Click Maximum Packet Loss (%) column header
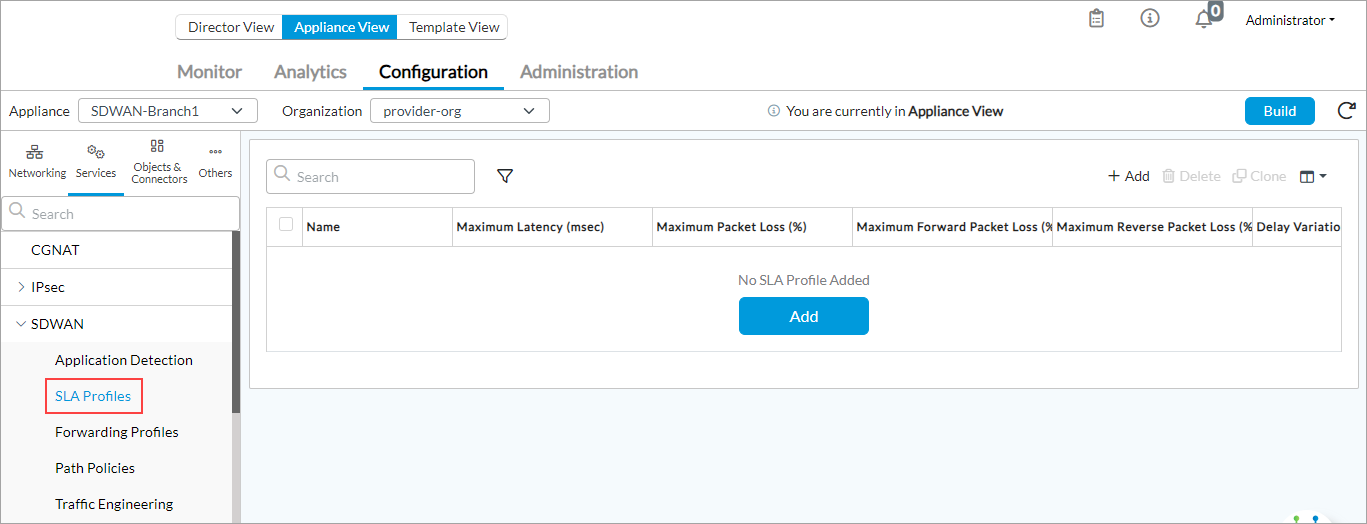1367x524 pixels. 752,227
